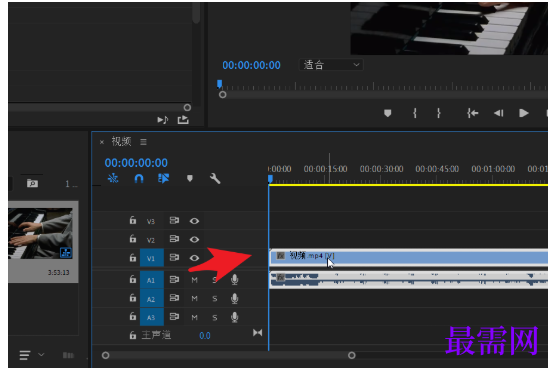Mute the A3 audio track
The width and height of the screenshot is (557, 372).
(x=194, y=318)
